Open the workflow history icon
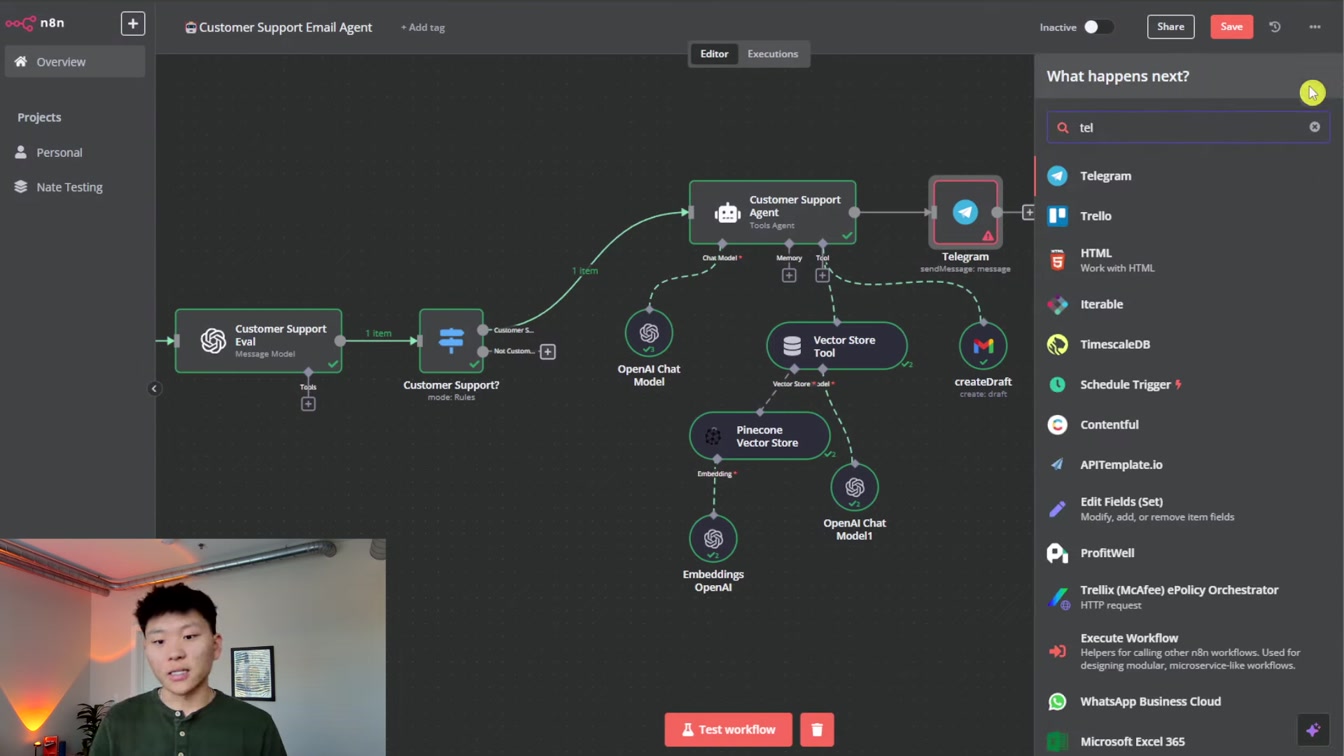Viewport: 1344px width, 756px height. click(x=1275, y=27)
